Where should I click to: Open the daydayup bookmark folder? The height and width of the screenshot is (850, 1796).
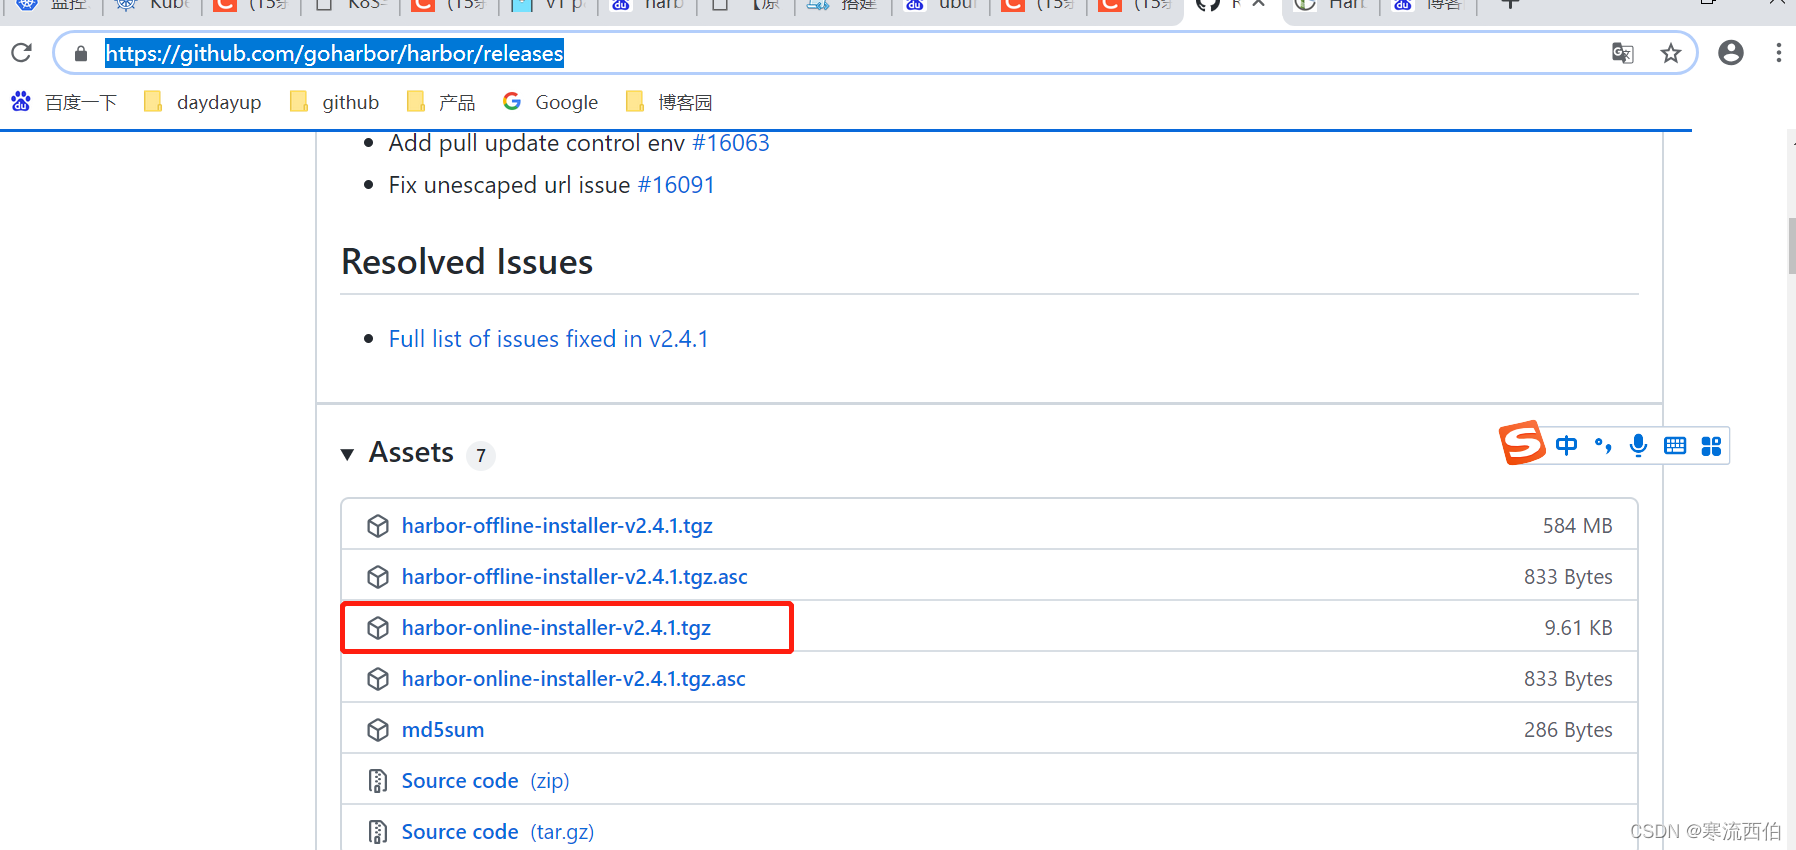pyautogui.click(x=202, y=102)
